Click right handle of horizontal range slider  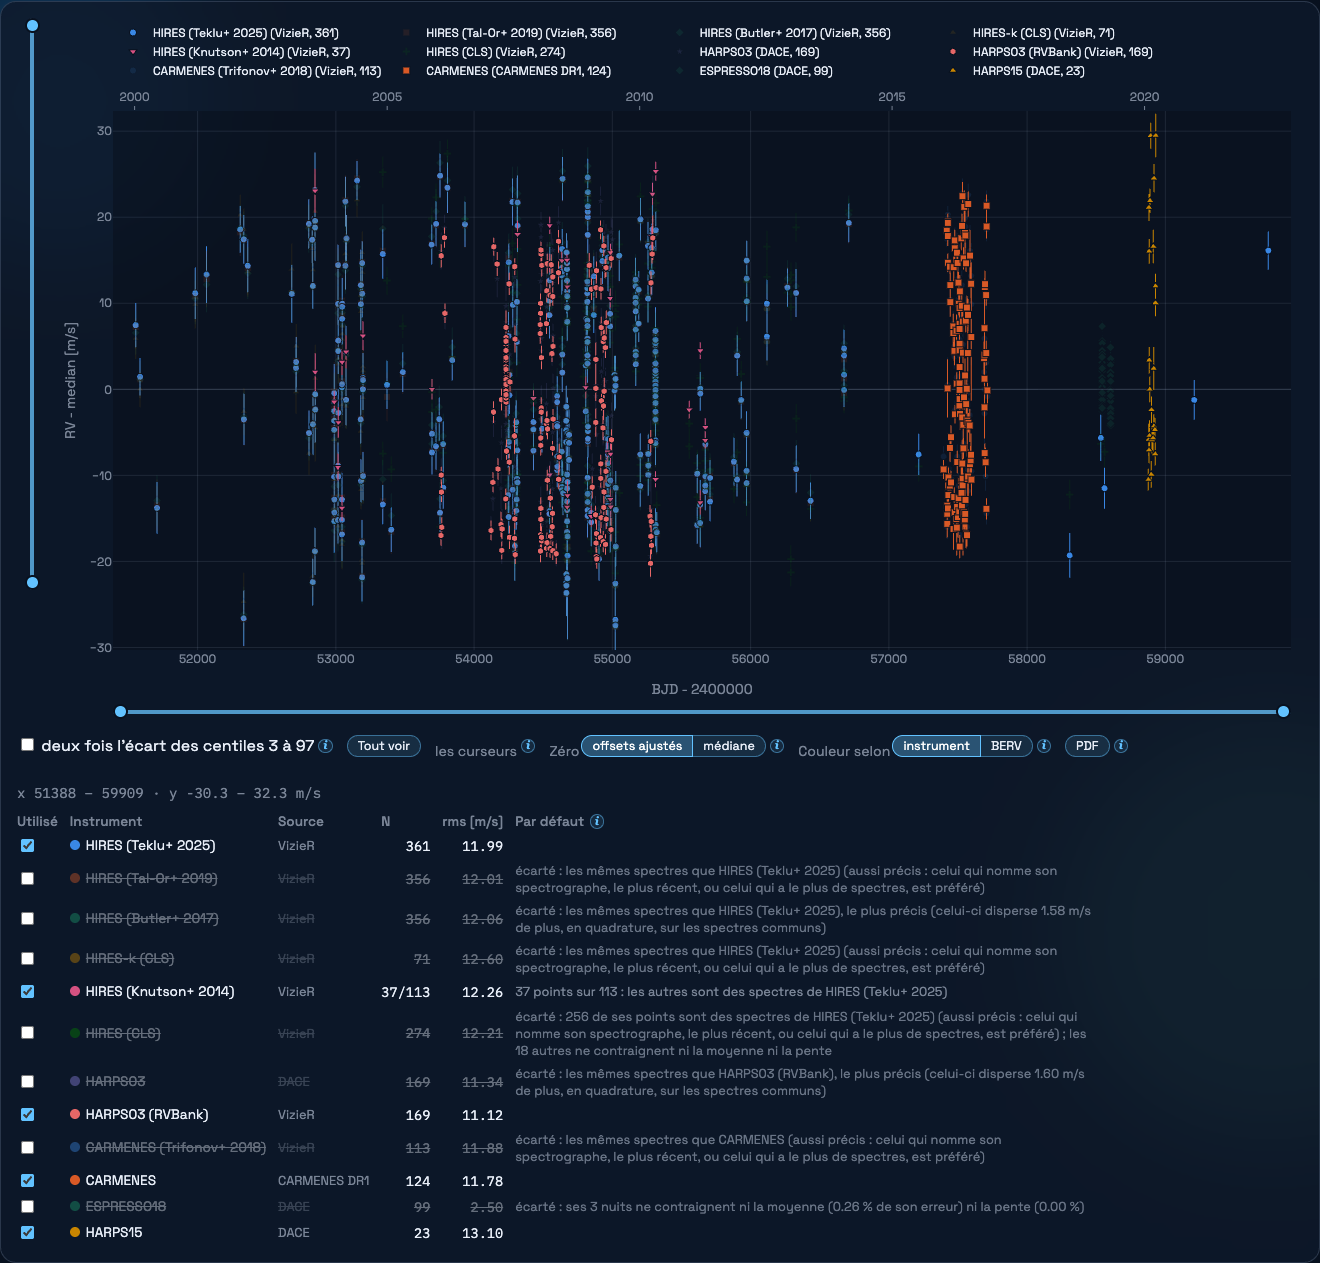coord(1284,712)
